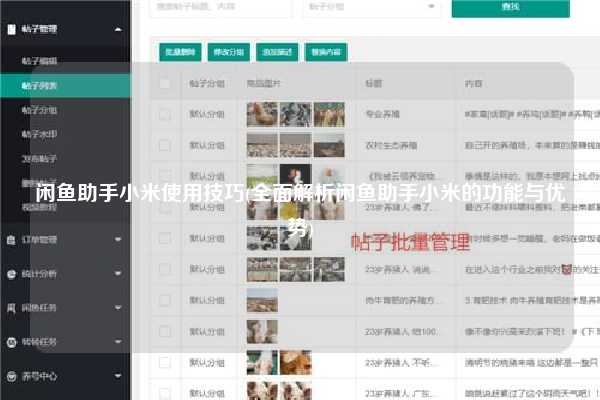
Task: Open third thumbnail in 专业养殖 row
Action: click(x=329, y=114)
